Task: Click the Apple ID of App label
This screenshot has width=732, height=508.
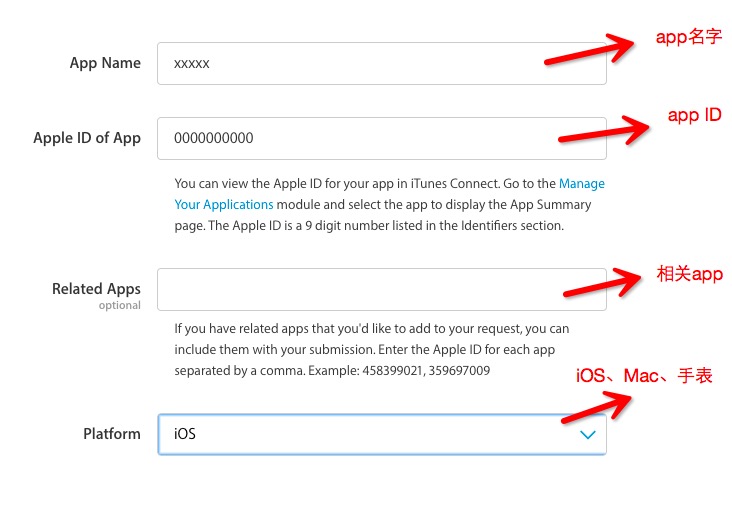Action: tap(87, 138)
